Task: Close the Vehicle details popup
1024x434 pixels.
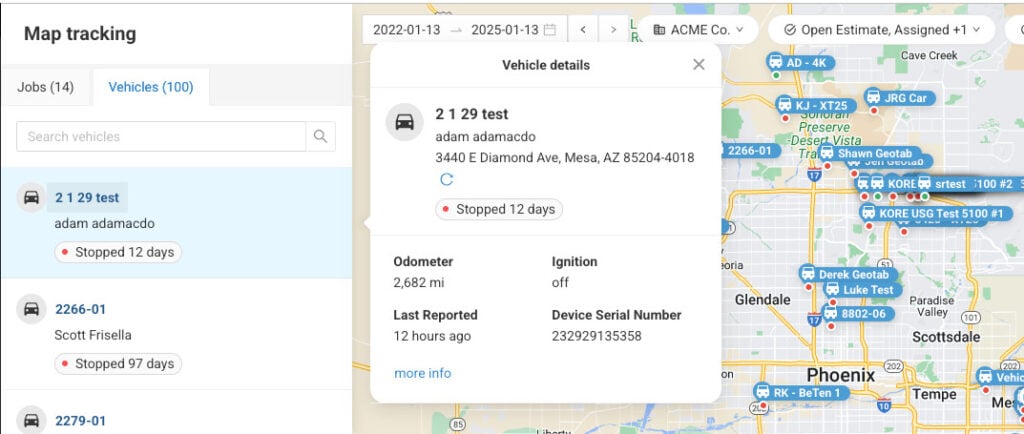Action: tap(698, 65)
